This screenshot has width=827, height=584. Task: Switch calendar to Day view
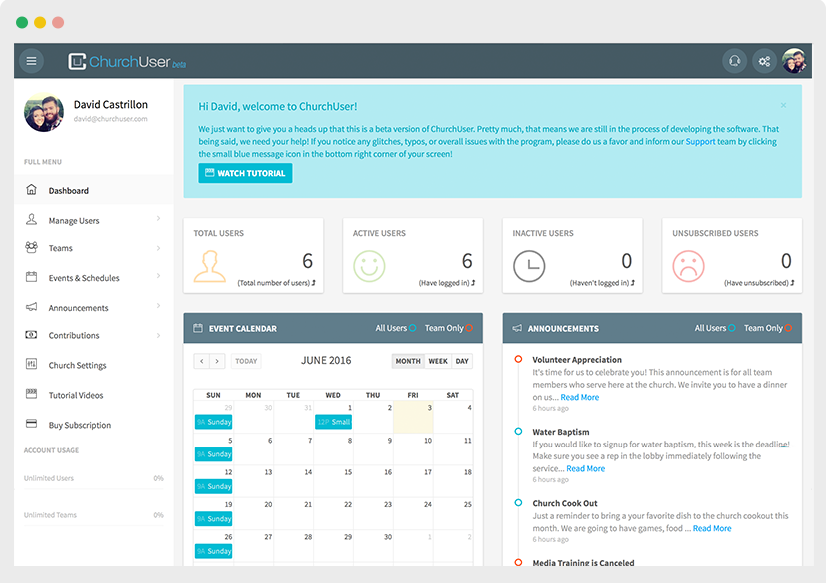click(x=462, y=361)
